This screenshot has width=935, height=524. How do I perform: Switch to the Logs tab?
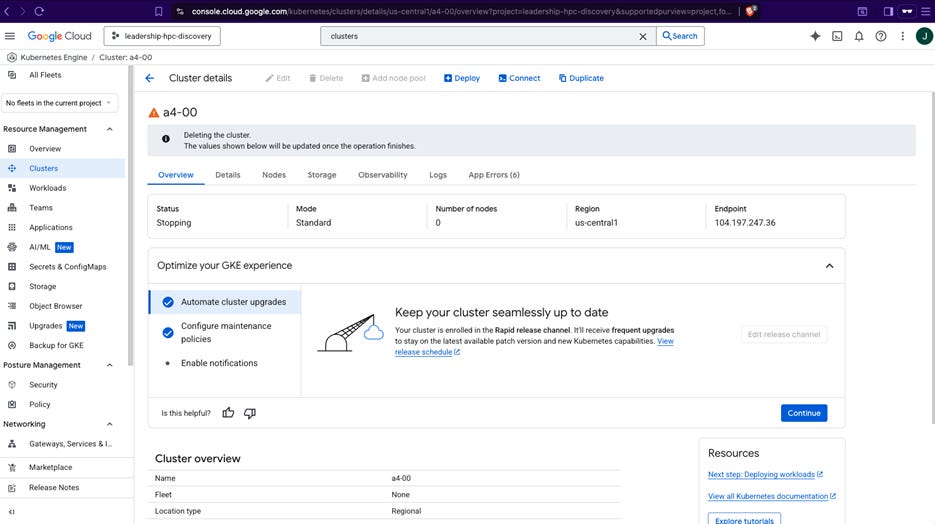(x=438, y=175)
